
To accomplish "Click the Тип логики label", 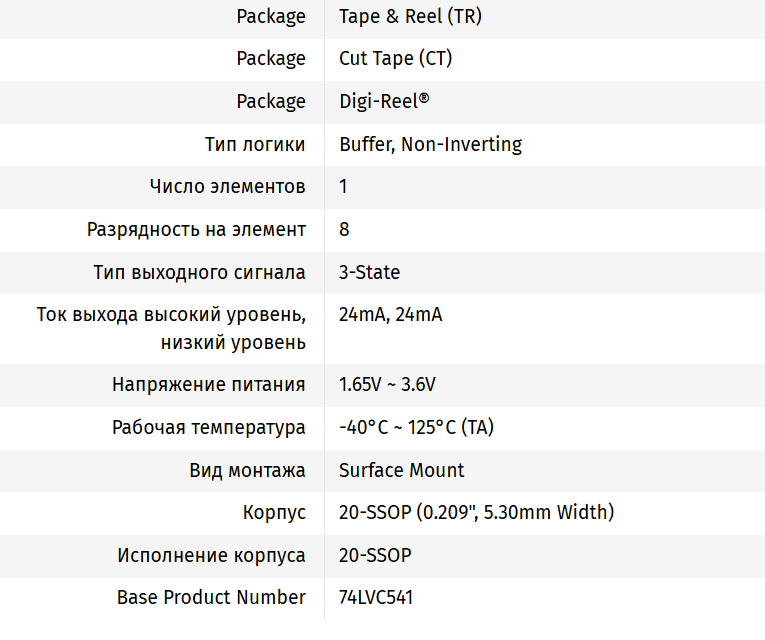I will point(255,145).
